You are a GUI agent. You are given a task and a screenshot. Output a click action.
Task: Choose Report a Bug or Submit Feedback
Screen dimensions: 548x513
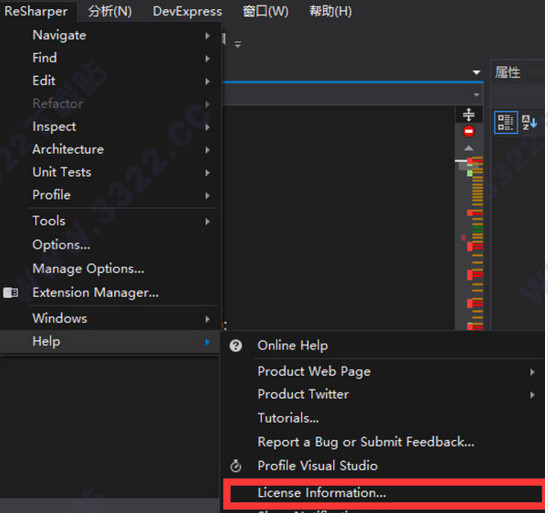tap(383, 442)
